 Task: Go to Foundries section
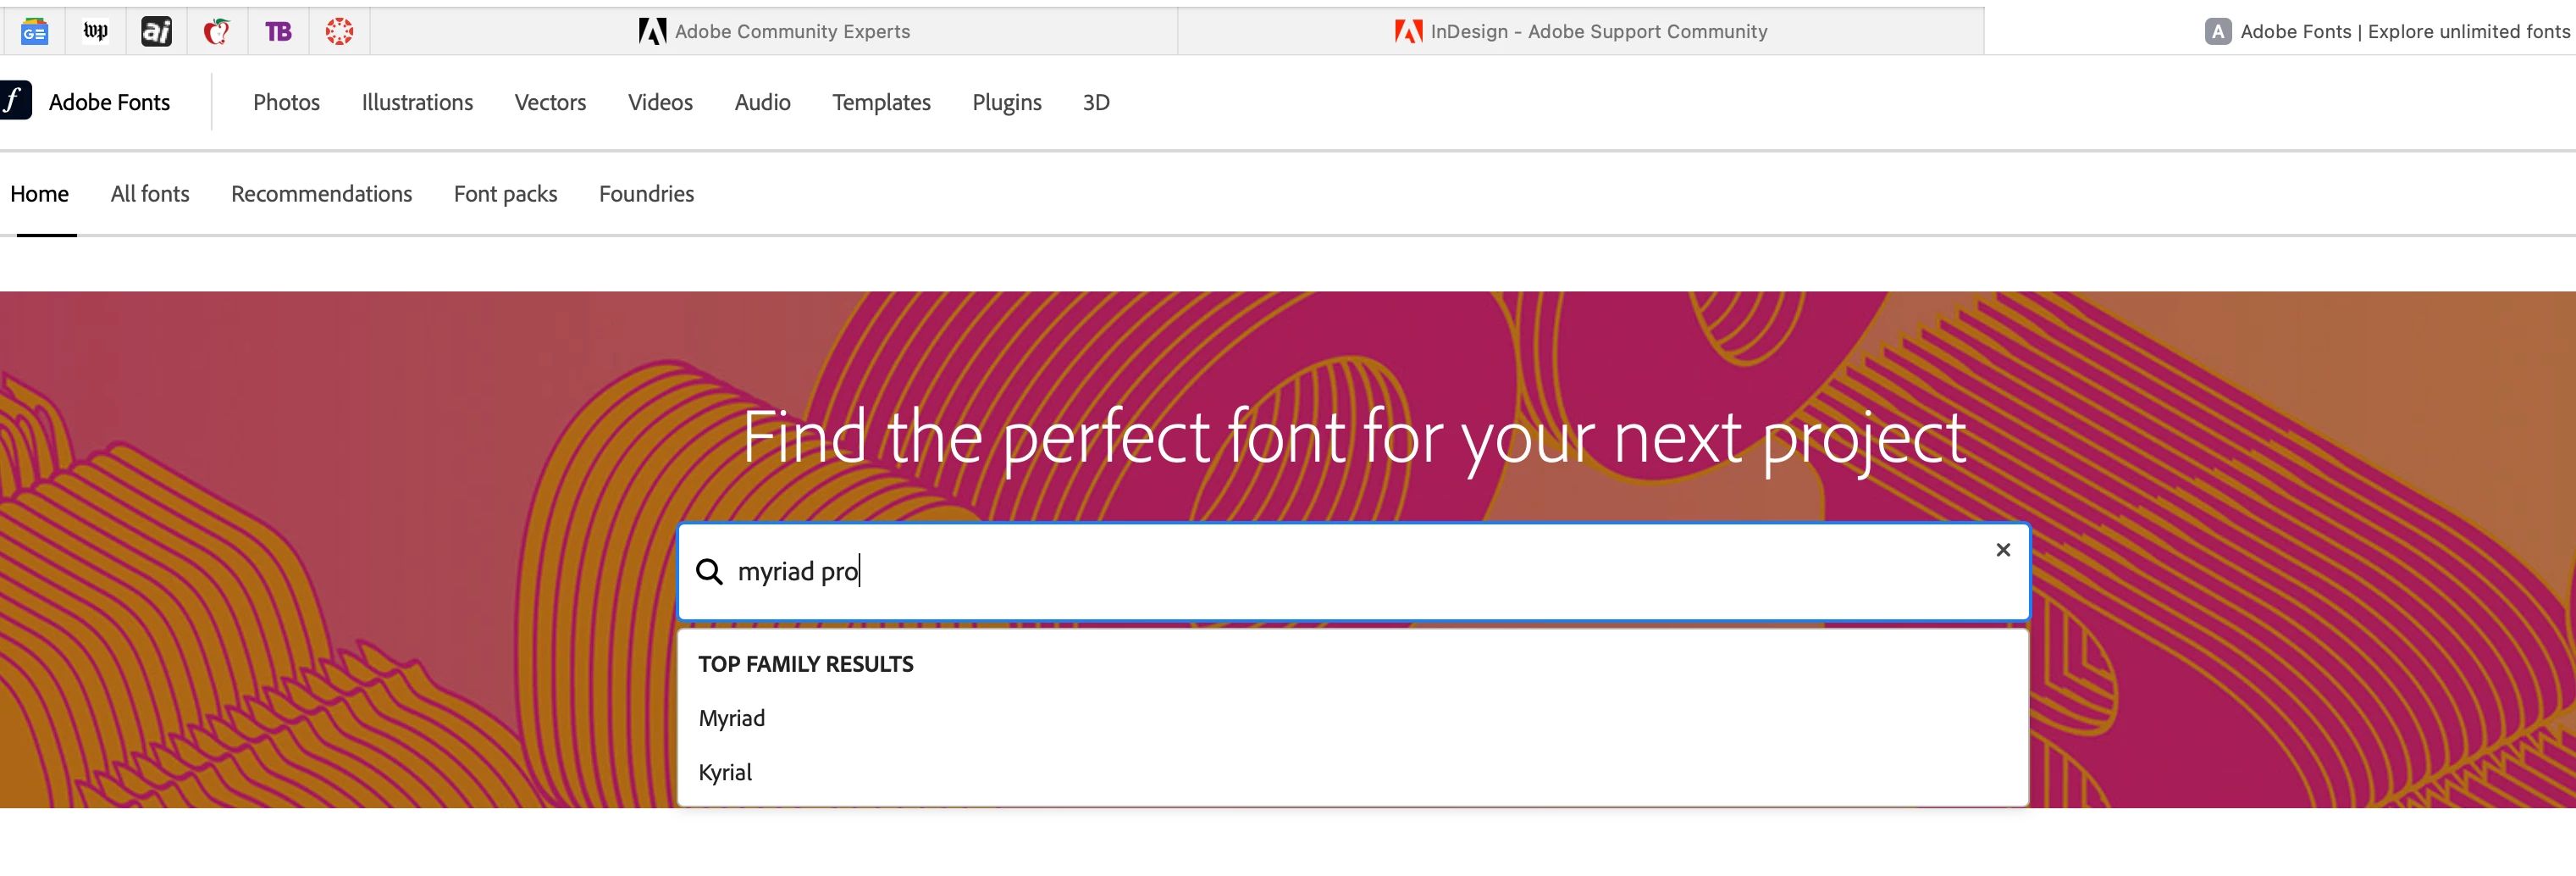pyautogui.click(x=646, y=194)
